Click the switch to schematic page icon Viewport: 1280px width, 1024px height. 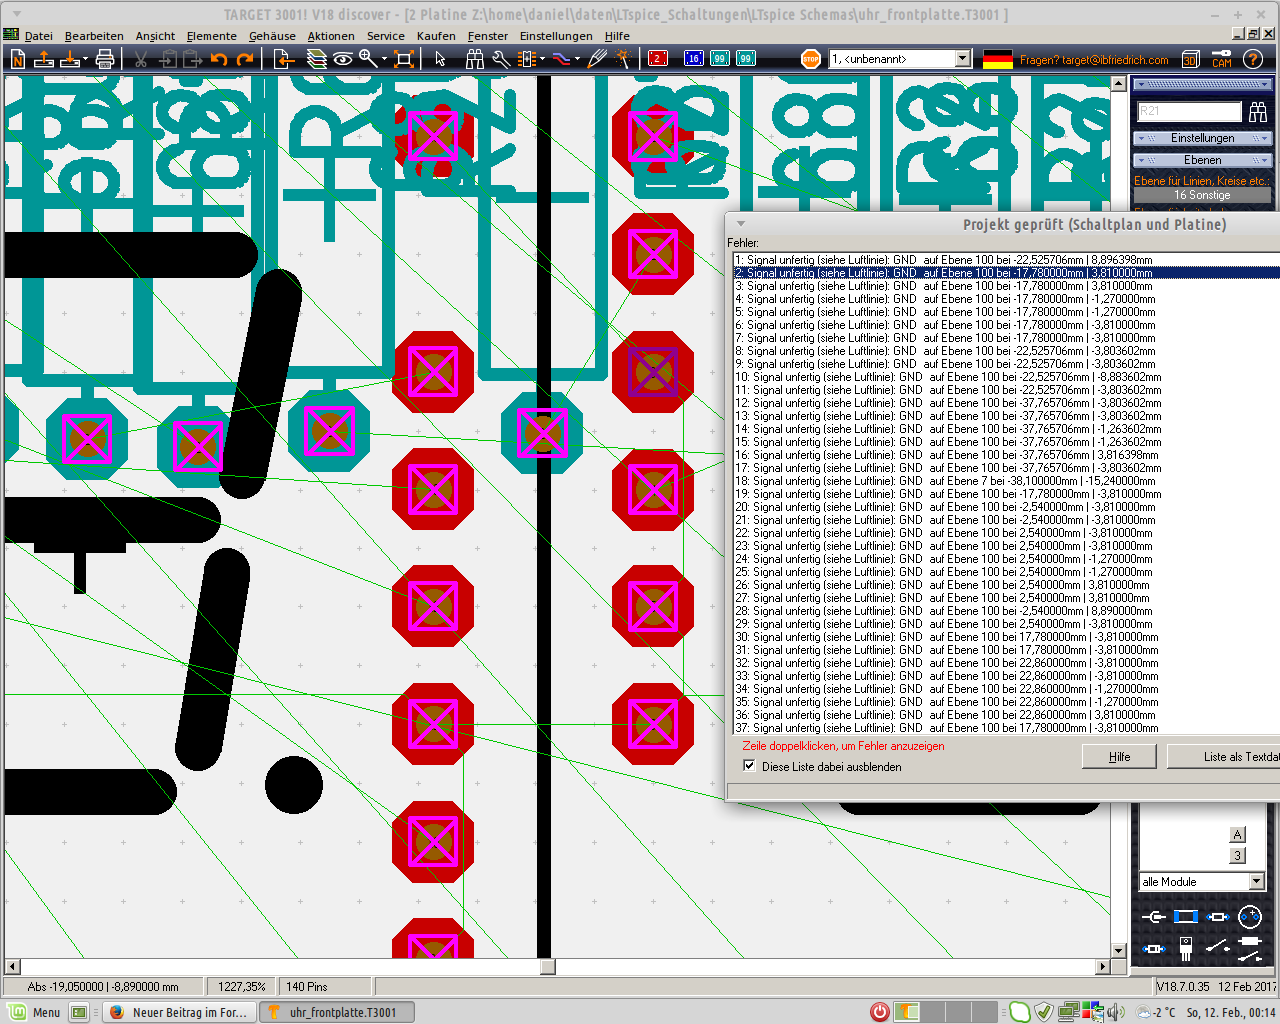point(284,59)
